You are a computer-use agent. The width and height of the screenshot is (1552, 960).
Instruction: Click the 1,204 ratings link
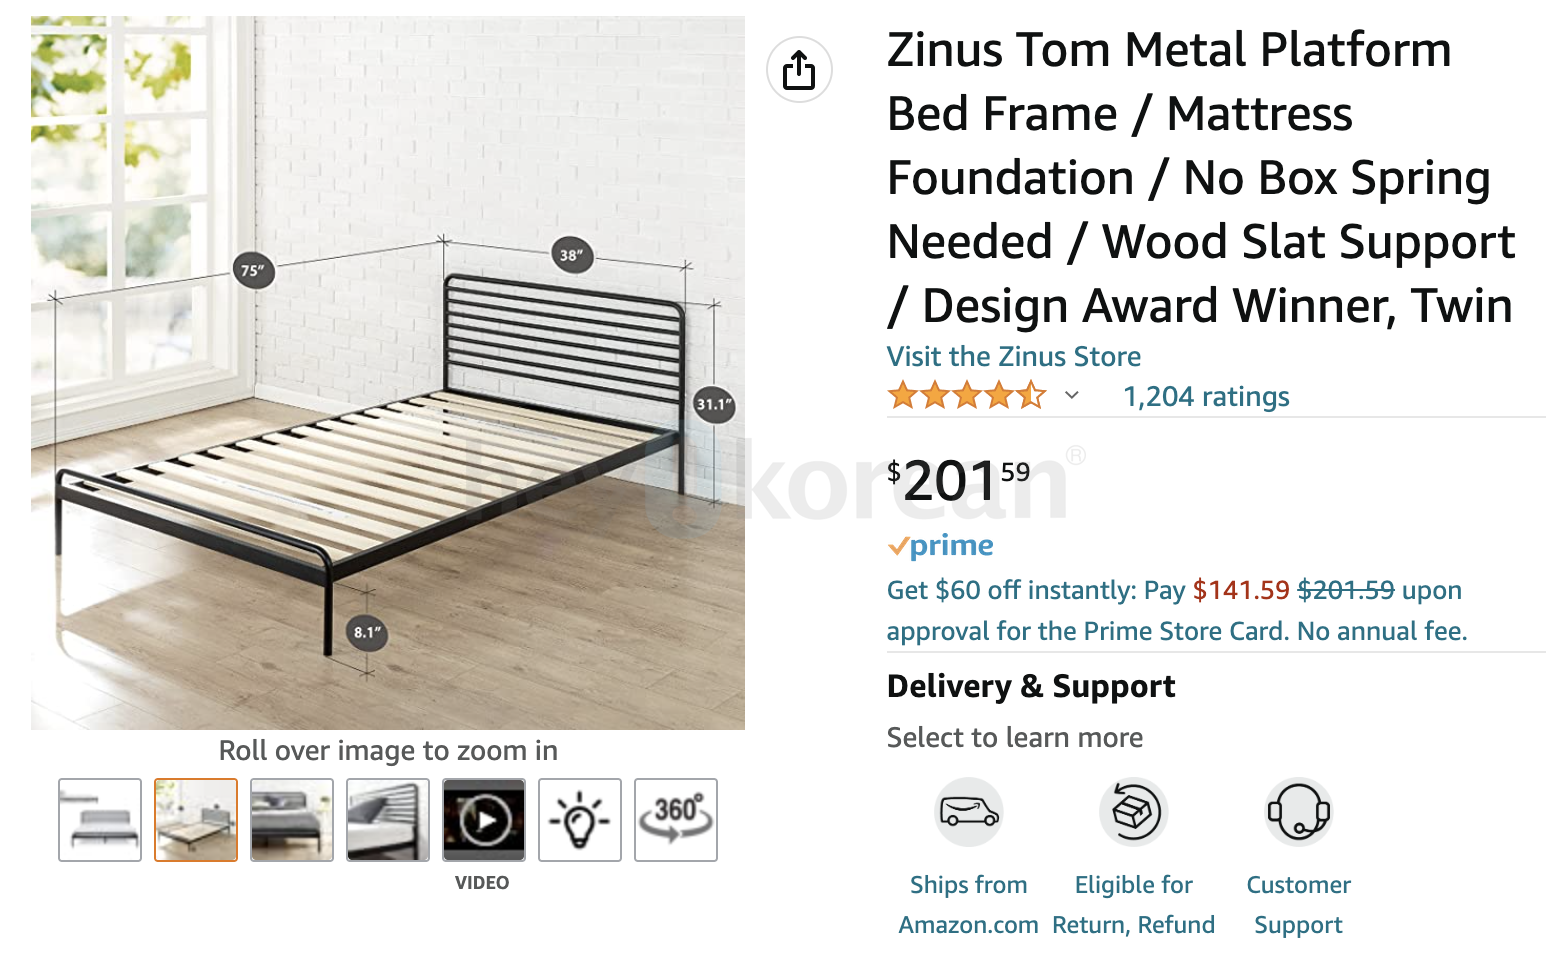[x=1205, y=396]
